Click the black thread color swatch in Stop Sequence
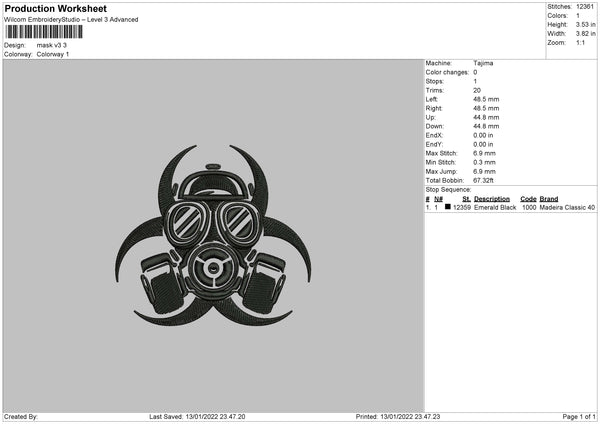 (x=448, y=207)
